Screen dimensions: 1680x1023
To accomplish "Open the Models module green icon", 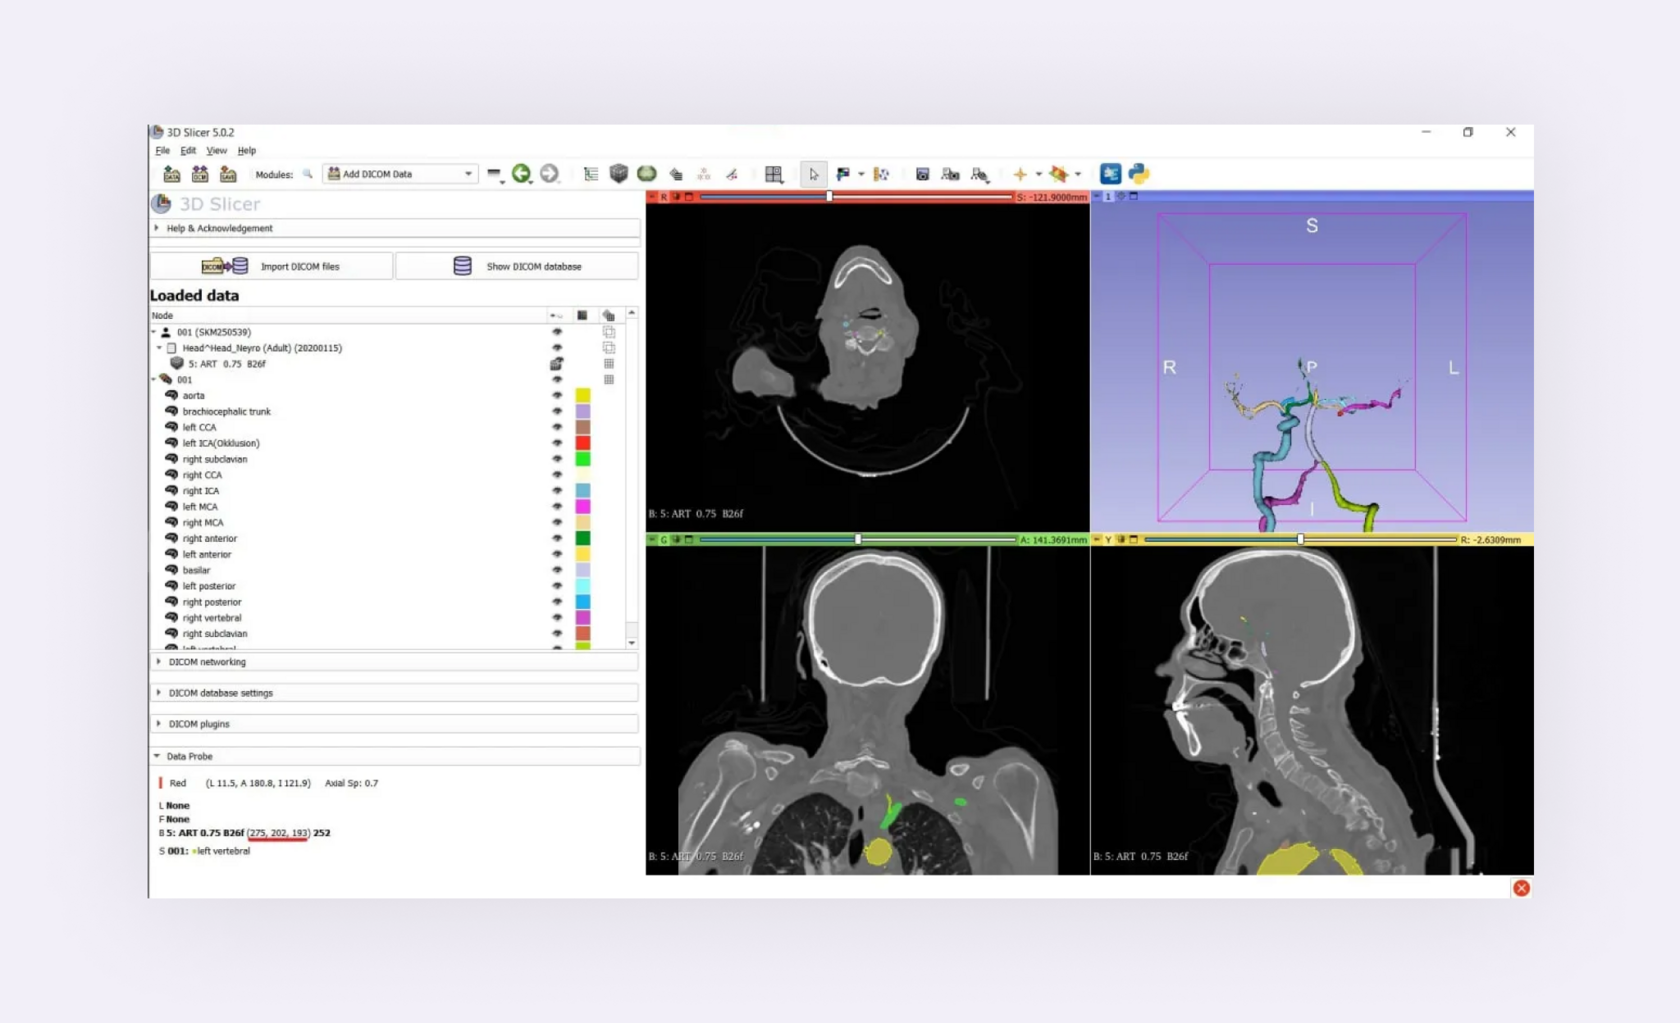I will click(x=647, y=174).
